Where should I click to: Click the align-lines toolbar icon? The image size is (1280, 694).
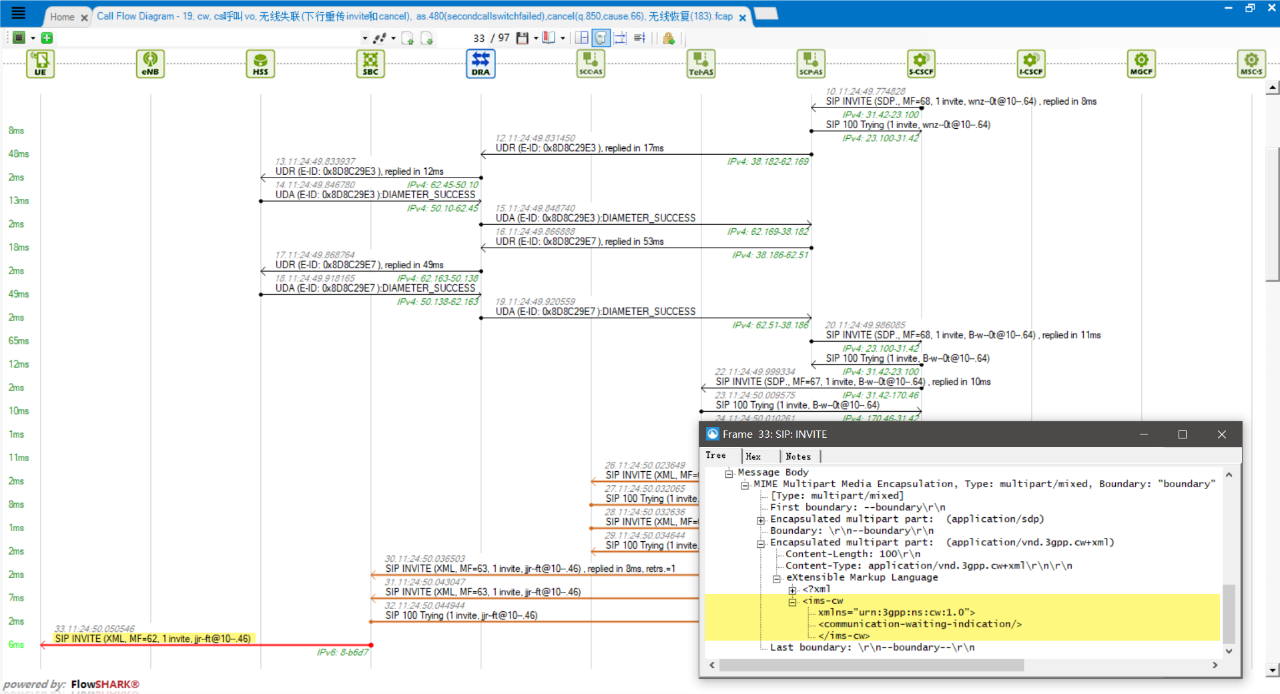pyautogui.click(x=640, y=38)
